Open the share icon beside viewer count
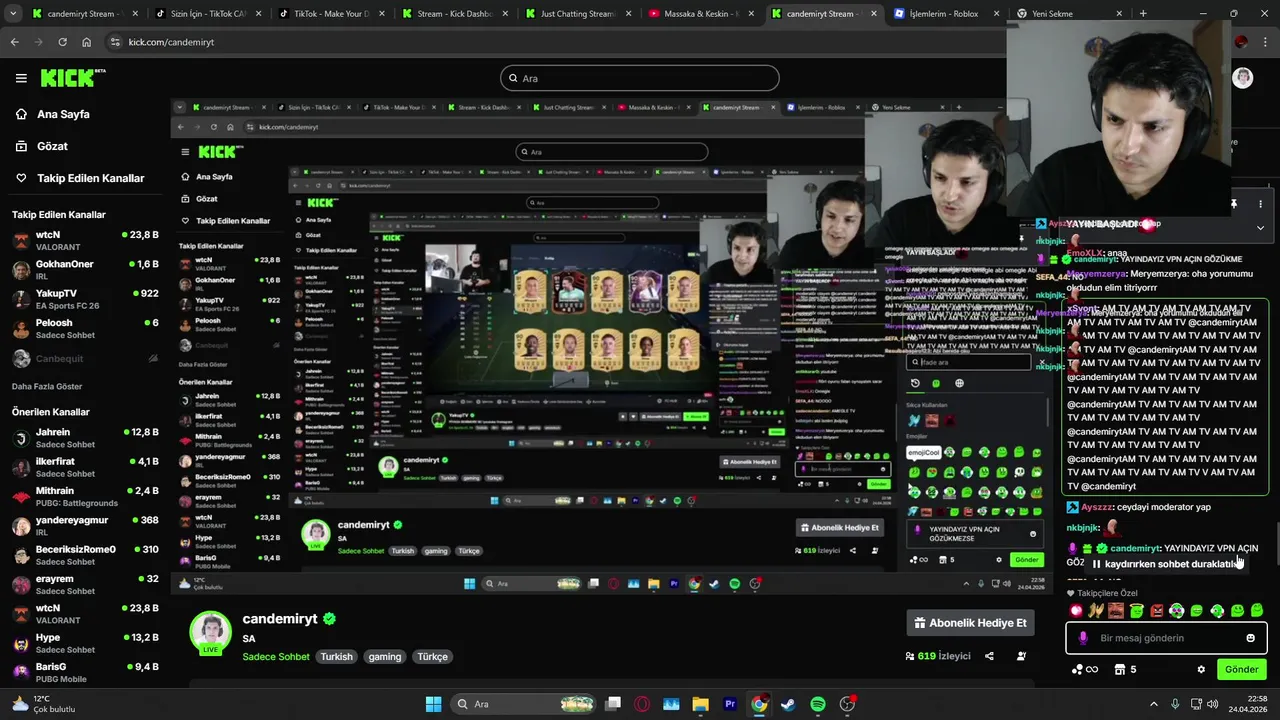 click(989, 656)
